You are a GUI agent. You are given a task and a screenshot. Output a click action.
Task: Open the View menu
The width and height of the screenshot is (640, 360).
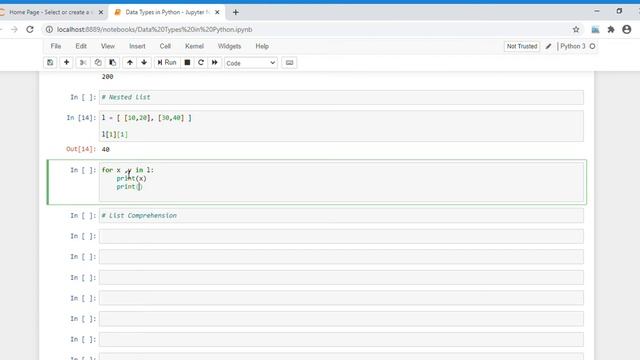(108, 46)
